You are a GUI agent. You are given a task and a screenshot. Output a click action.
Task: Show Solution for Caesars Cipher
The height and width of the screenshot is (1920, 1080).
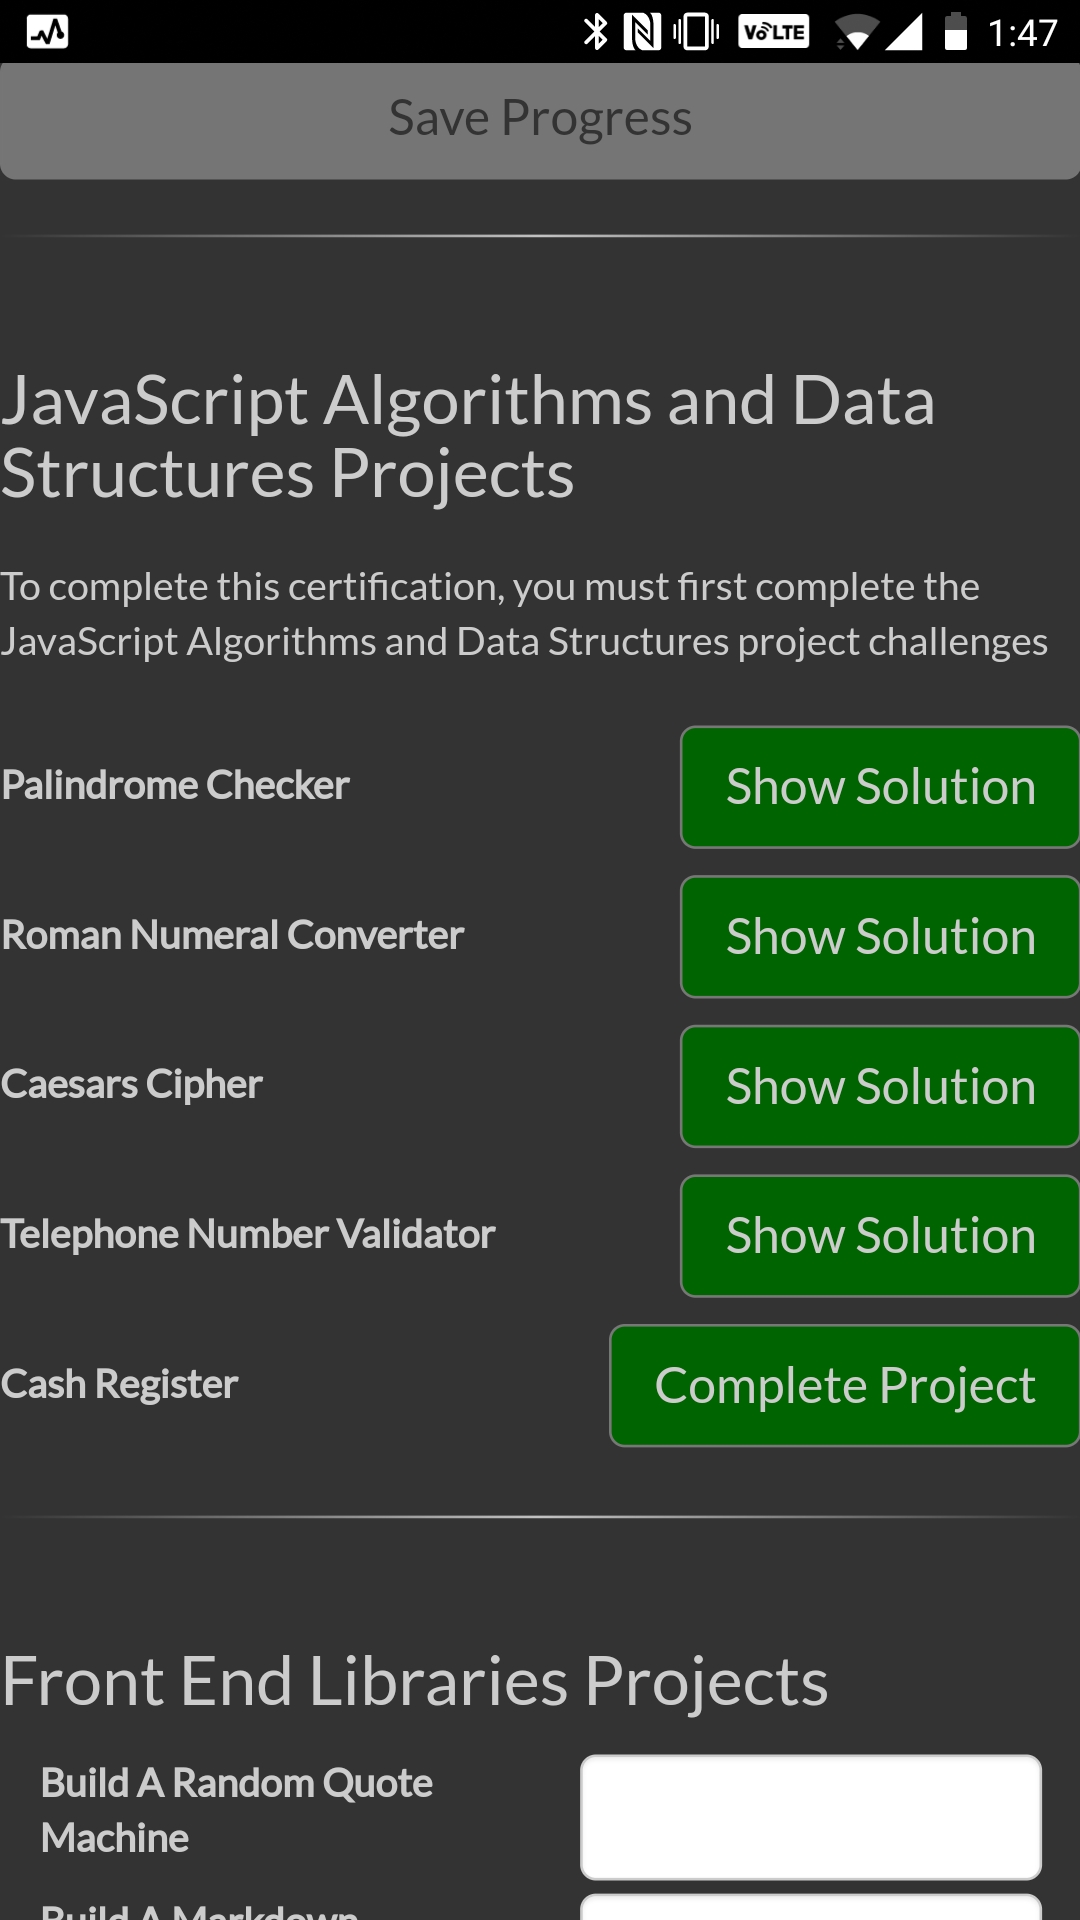879,1086
